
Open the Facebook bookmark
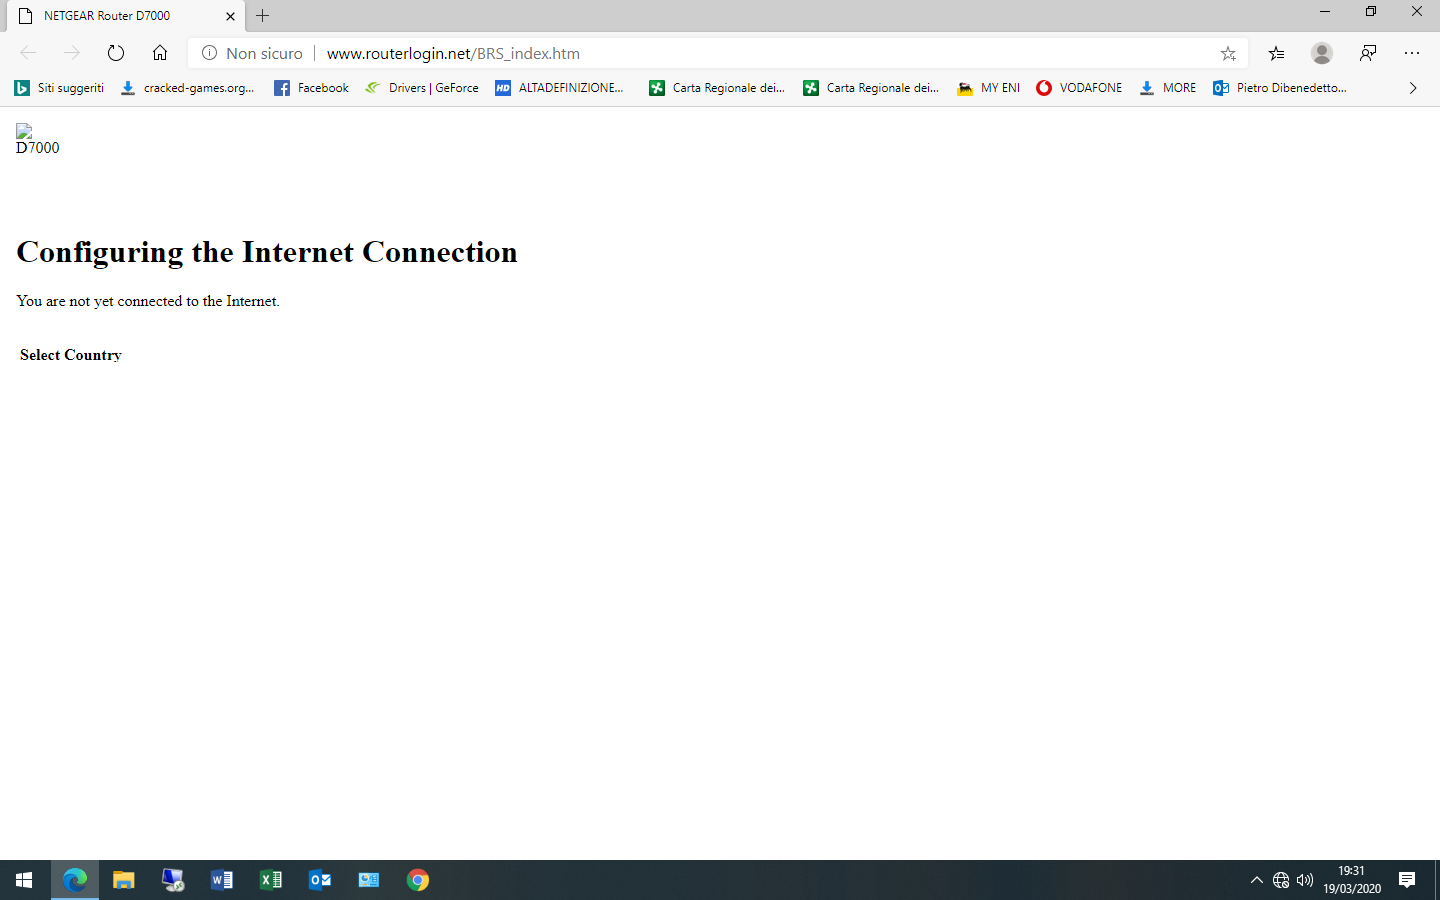[x=311, y=88]
